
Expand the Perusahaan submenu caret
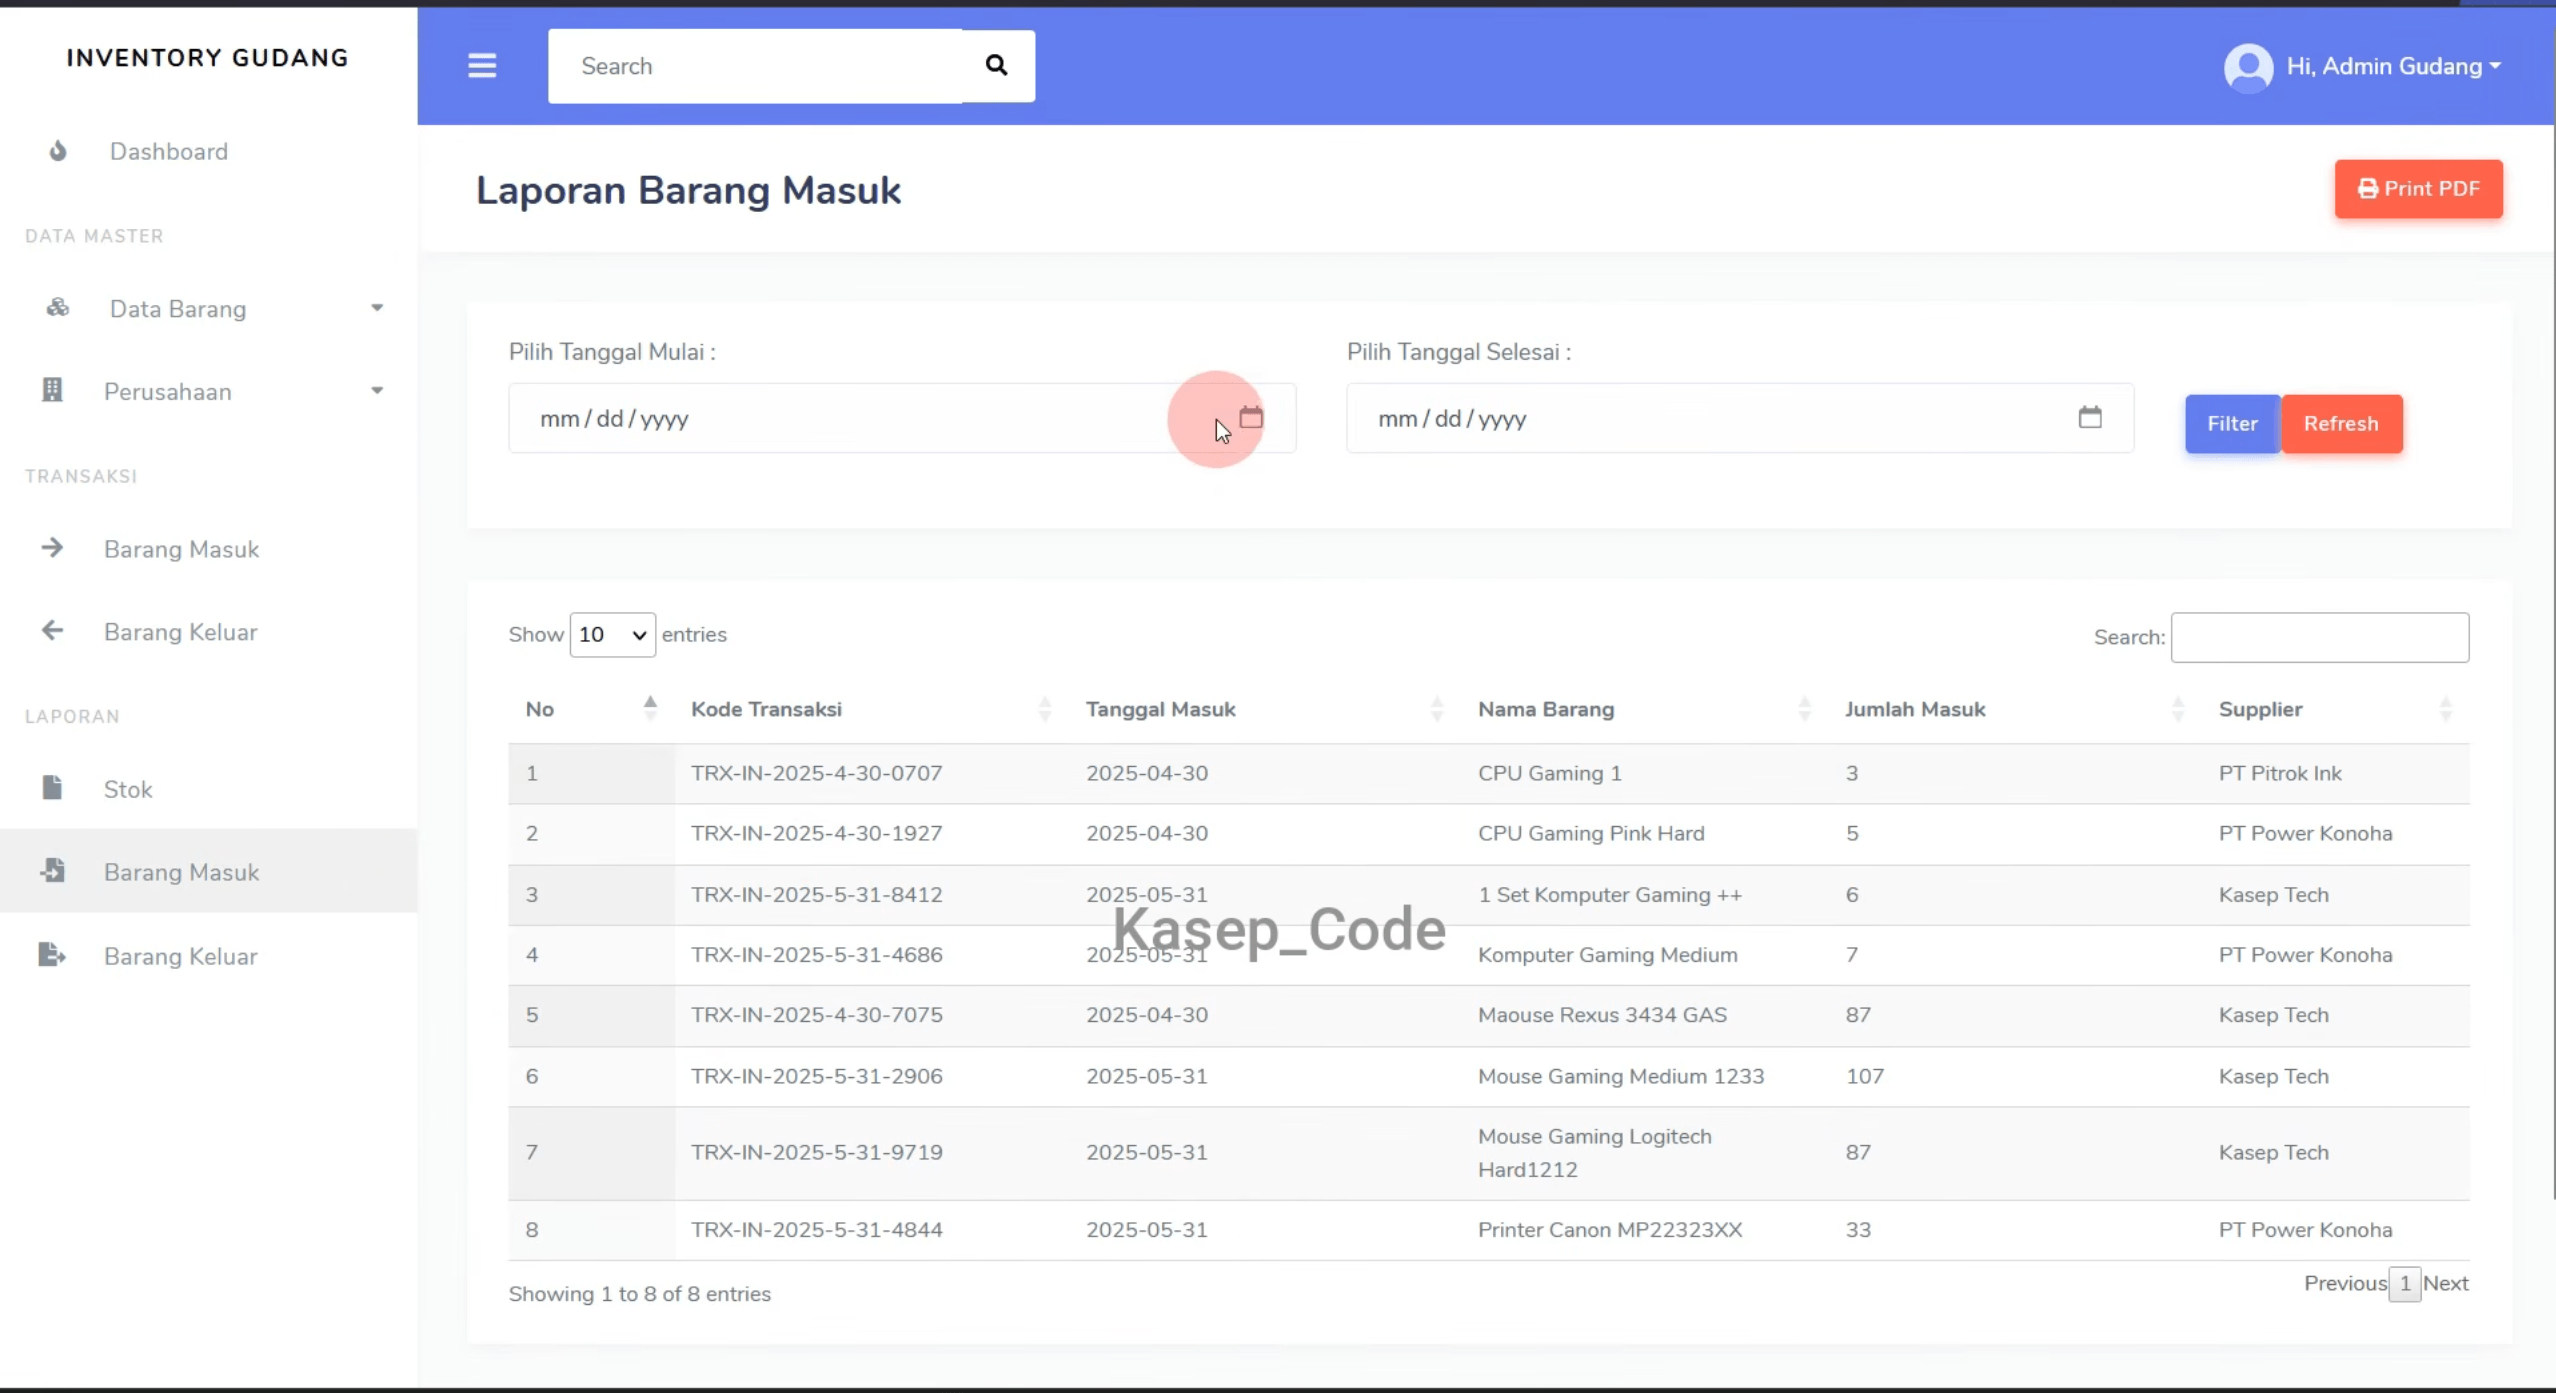click(x=377, y=391)
